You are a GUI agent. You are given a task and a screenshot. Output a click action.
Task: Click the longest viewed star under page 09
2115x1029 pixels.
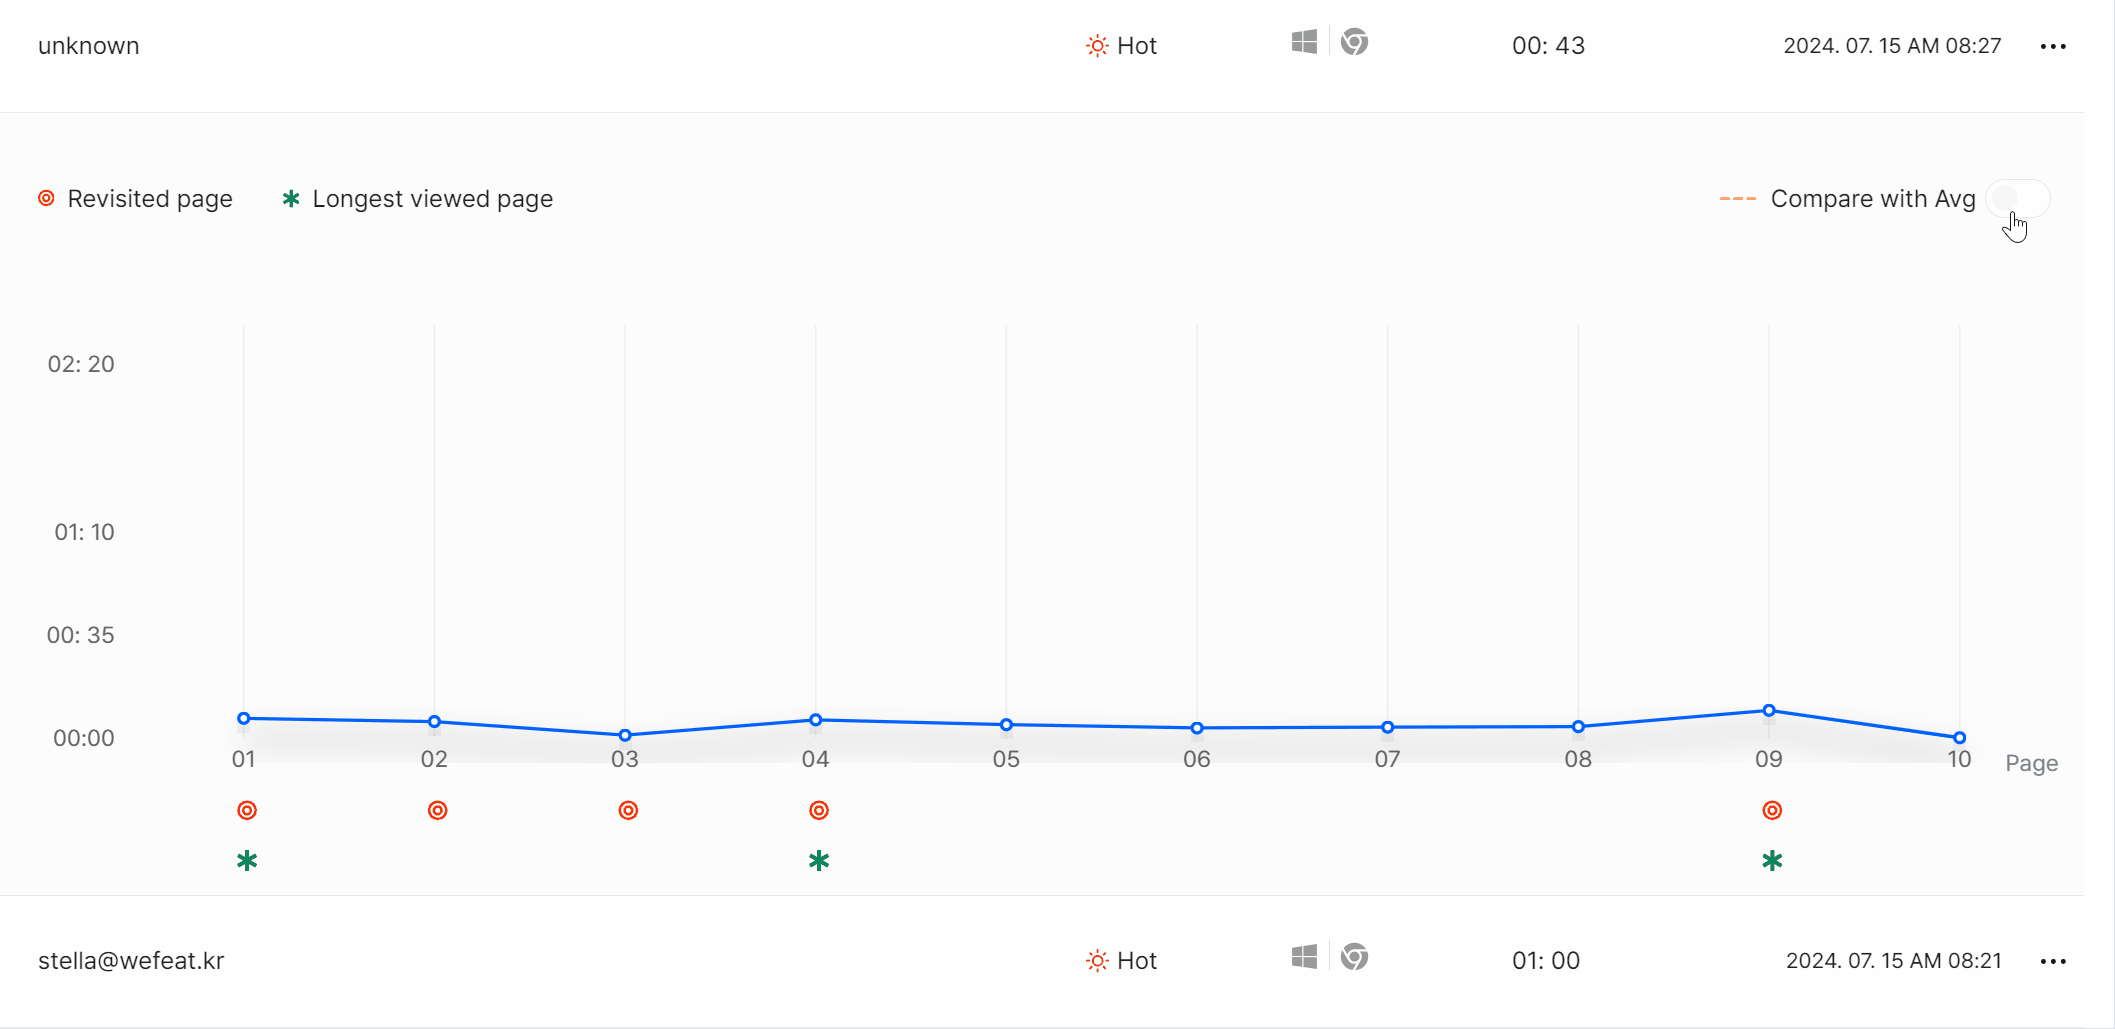click(x=1772, y=861)
